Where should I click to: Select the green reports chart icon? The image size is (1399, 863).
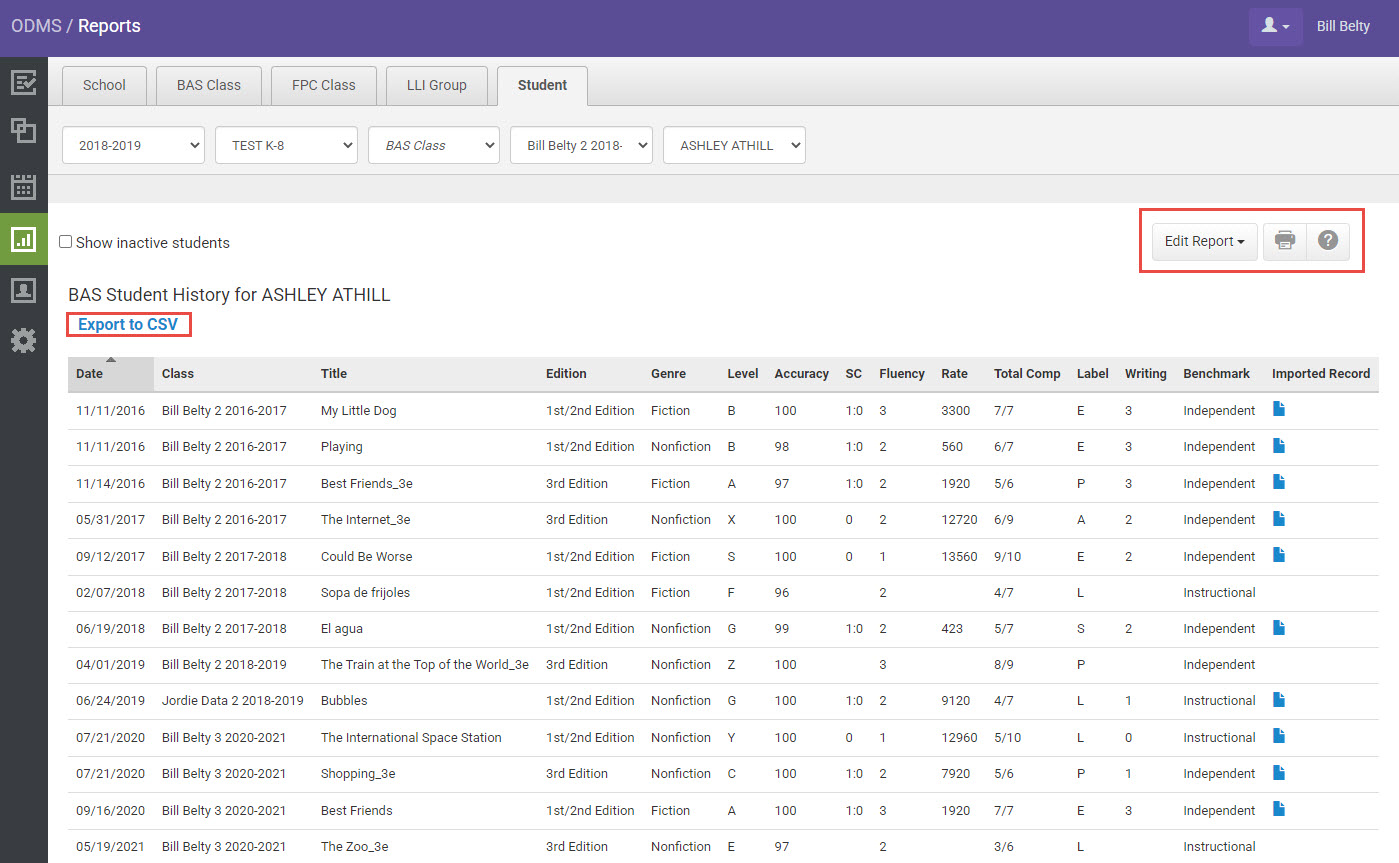pos(23,239)
